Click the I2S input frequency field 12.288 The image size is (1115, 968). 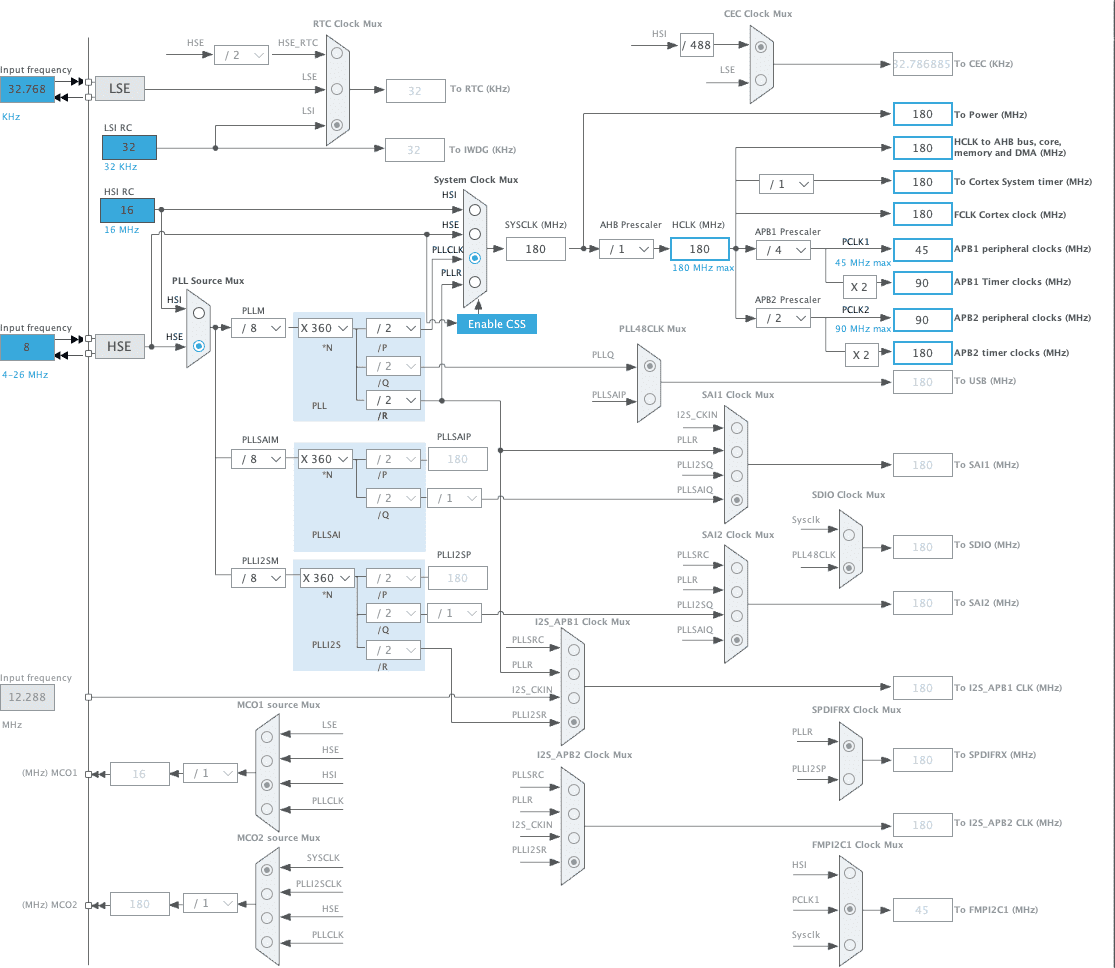pyautogui.click(x=27, y=697)
